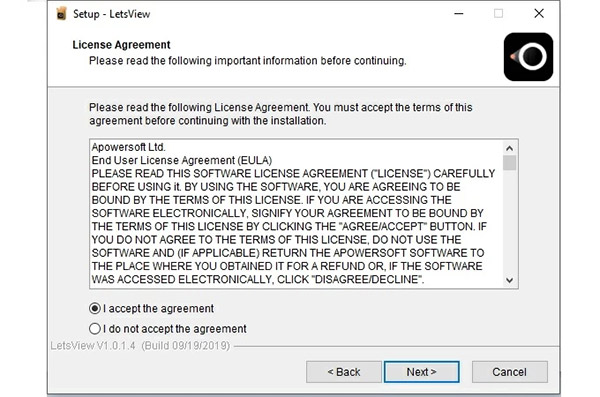Click the license scrollbar up arrow
This screenshot has width=600, height=397.
[x=509, y=148]
